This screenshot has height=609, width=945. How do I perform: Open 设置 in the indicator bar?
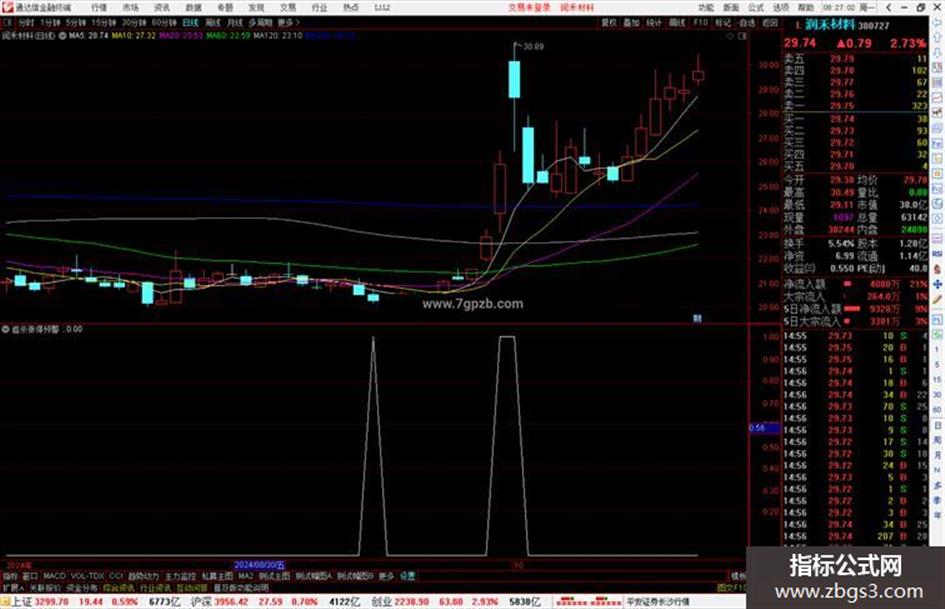tap(407, 576)
